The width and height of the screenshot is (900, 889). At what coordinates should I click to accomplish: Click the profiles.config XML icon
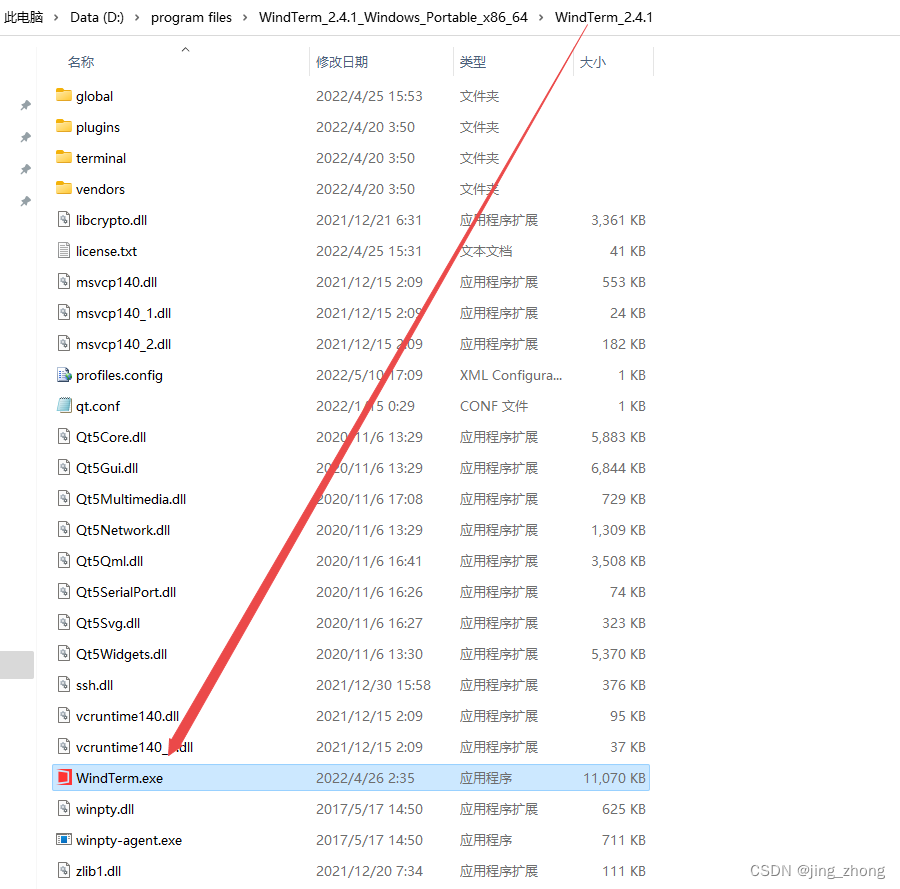(64, 375)
